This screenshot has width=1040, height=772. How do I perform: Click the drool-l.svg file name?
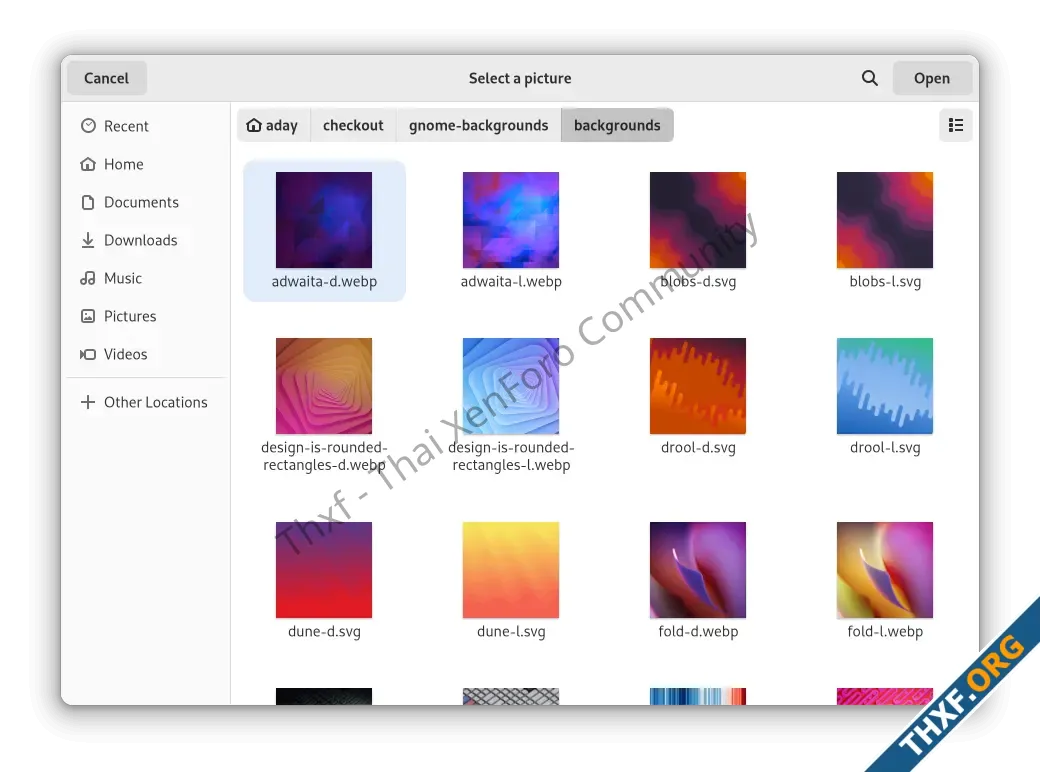pyautogui.click(x=885, y=448)
